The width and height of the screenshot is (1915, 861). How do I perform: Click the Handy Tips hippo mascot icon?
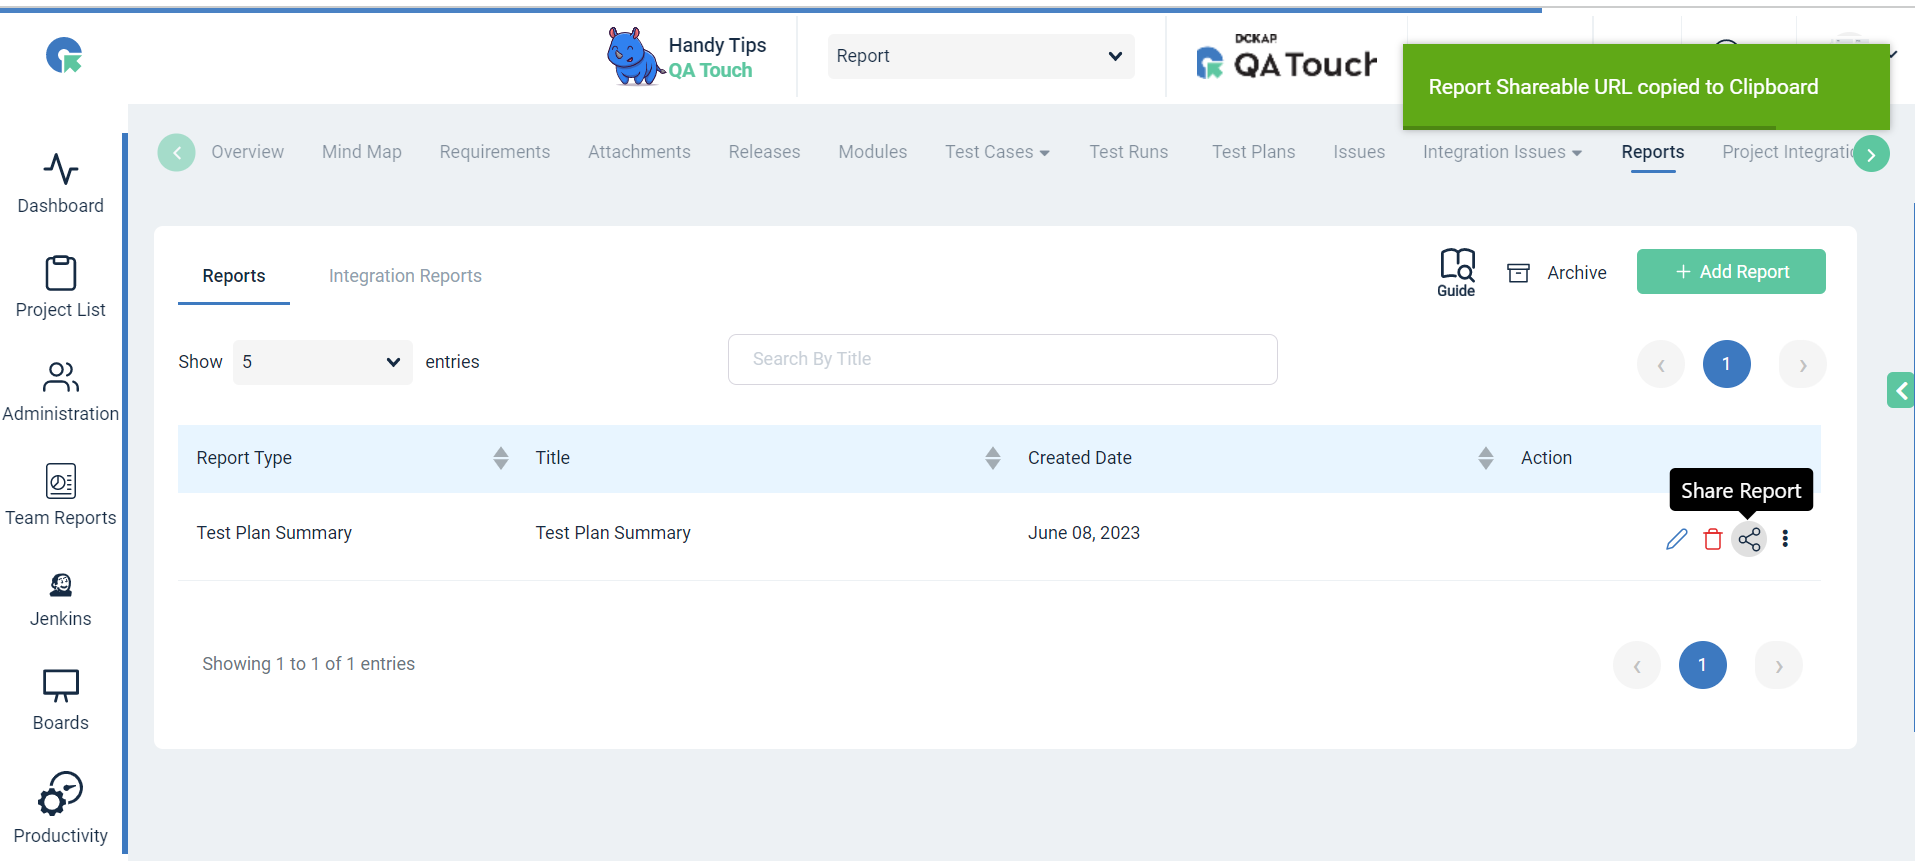634,56
